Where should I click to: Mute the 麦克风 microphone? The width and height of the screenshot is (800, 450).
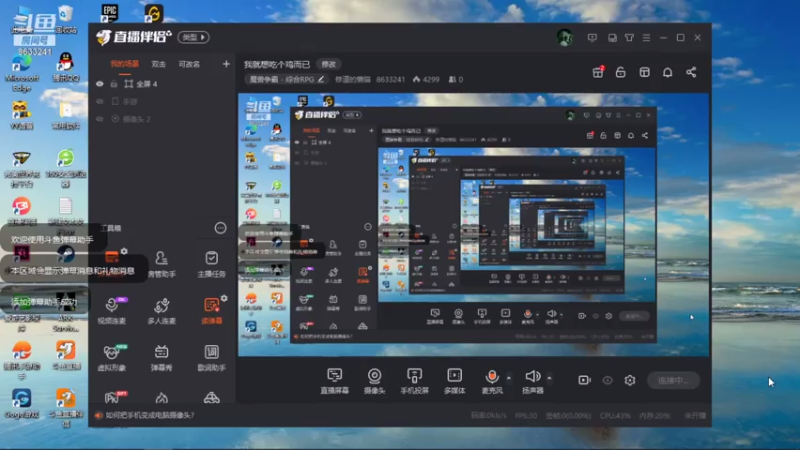(x=492, y=377)
